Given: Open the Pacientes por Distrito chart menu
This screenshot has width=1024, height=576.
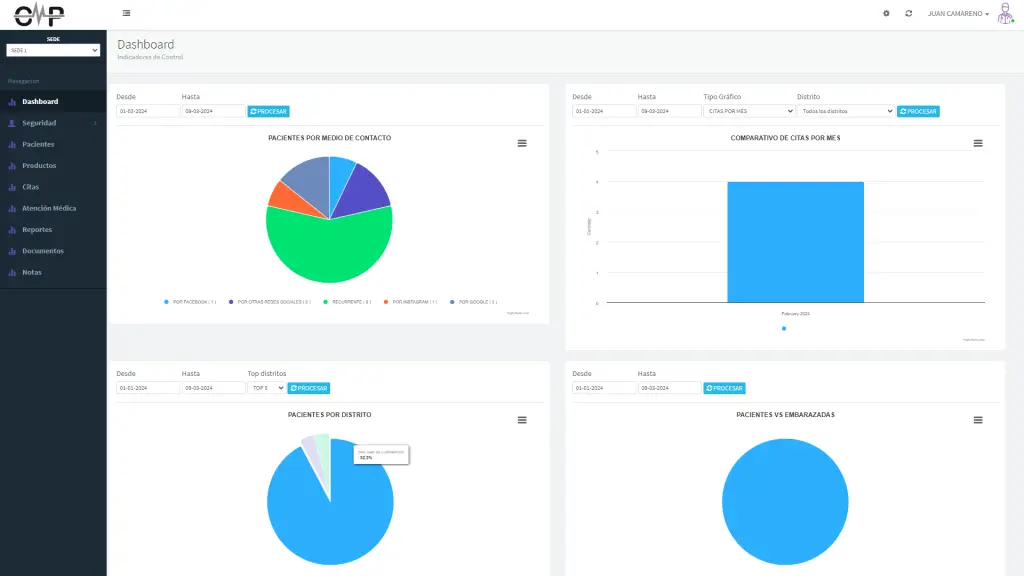Looking at the screenshot, I should tap(522, 420).
